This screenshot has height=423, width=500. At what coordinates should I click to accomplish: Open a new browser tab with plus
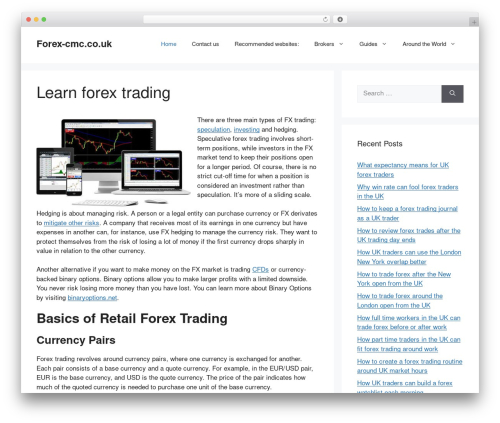(x=474, y=22)
